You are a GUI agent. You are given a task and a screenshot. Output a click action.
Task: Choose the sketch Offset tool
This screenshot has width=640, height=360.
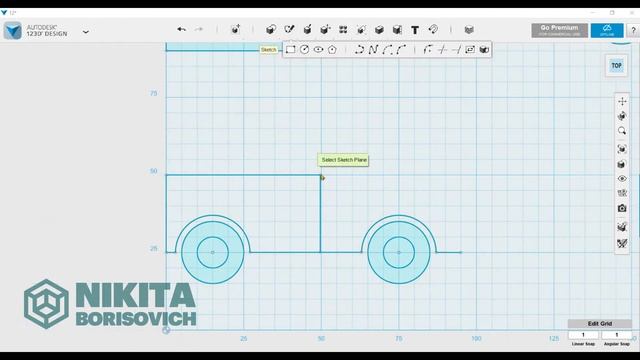[x=470, y=49]
